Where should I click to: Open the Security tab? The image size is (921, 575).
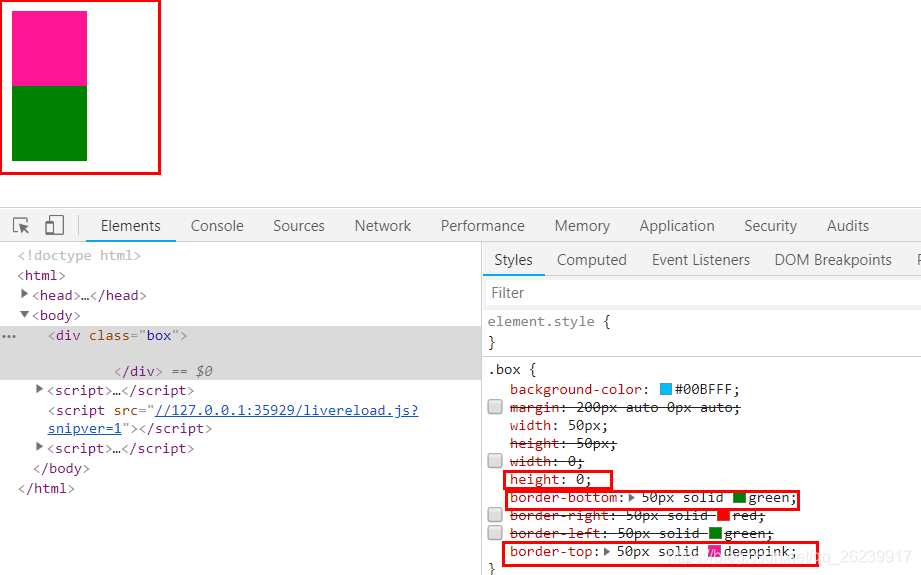(x=770, y=226)
